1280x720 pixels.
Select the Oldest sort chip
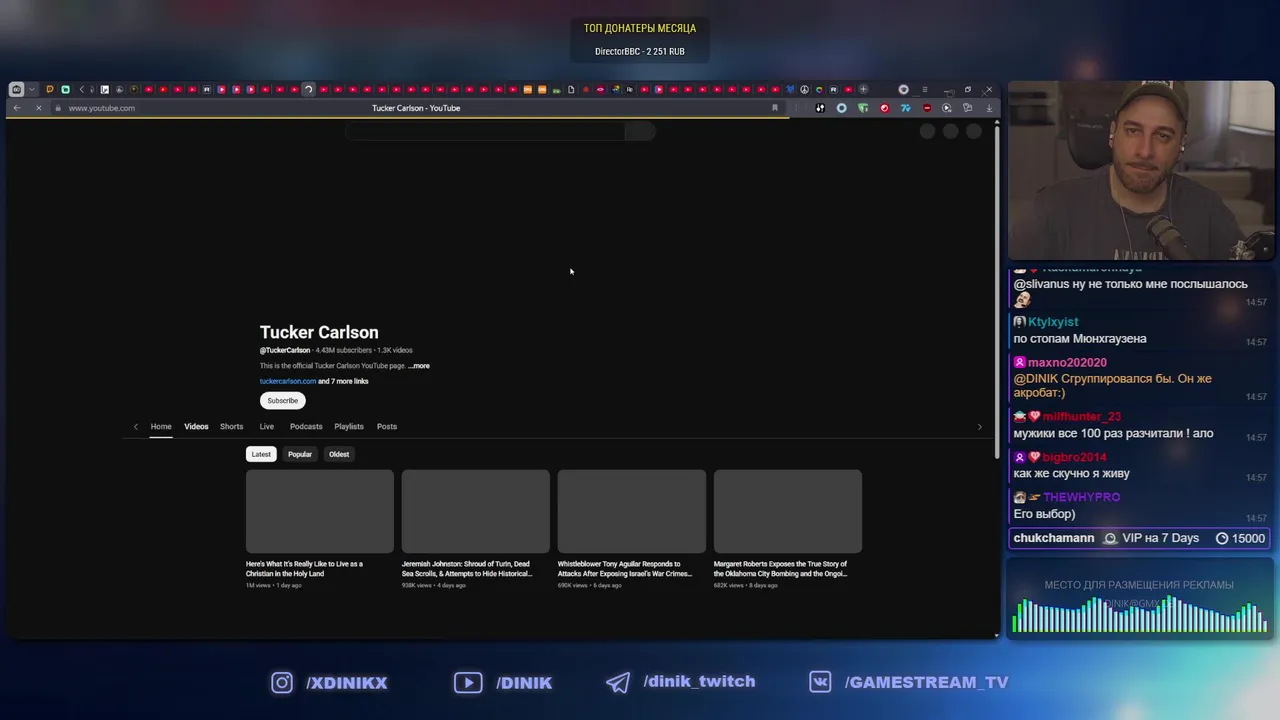tap(339, 454)
